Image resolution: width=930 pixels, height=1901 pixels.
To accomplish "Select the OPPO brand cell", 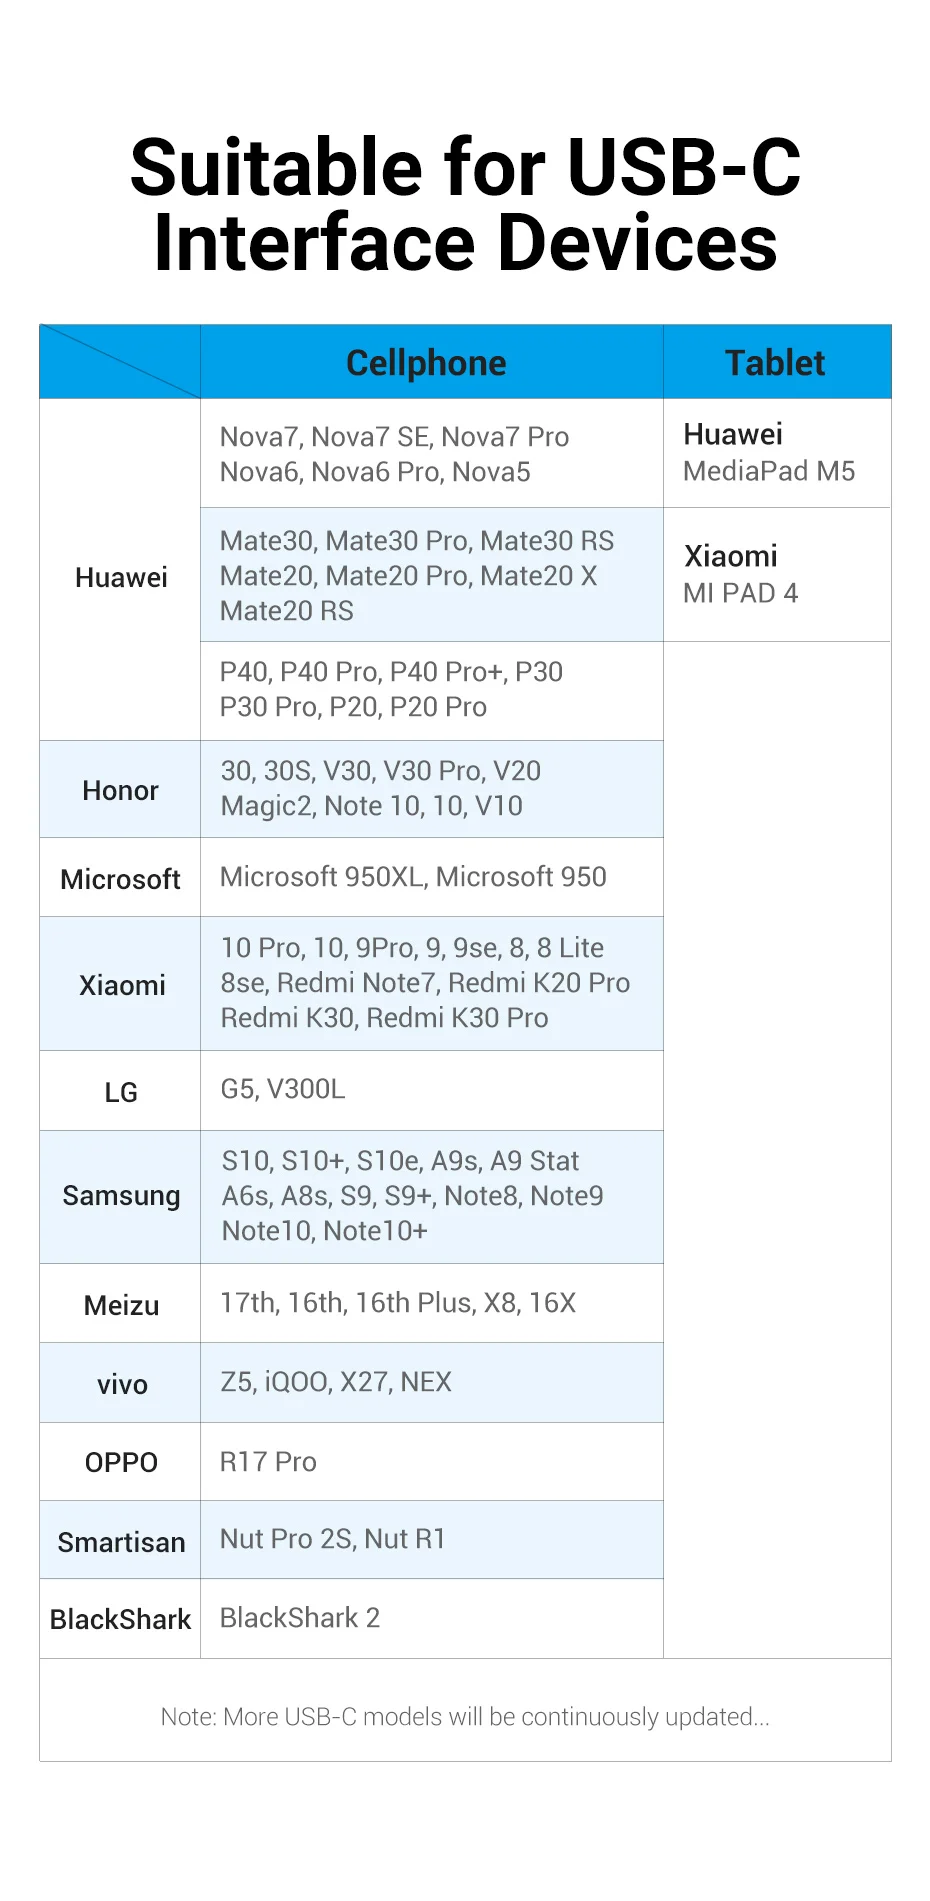I will 121,1463.
